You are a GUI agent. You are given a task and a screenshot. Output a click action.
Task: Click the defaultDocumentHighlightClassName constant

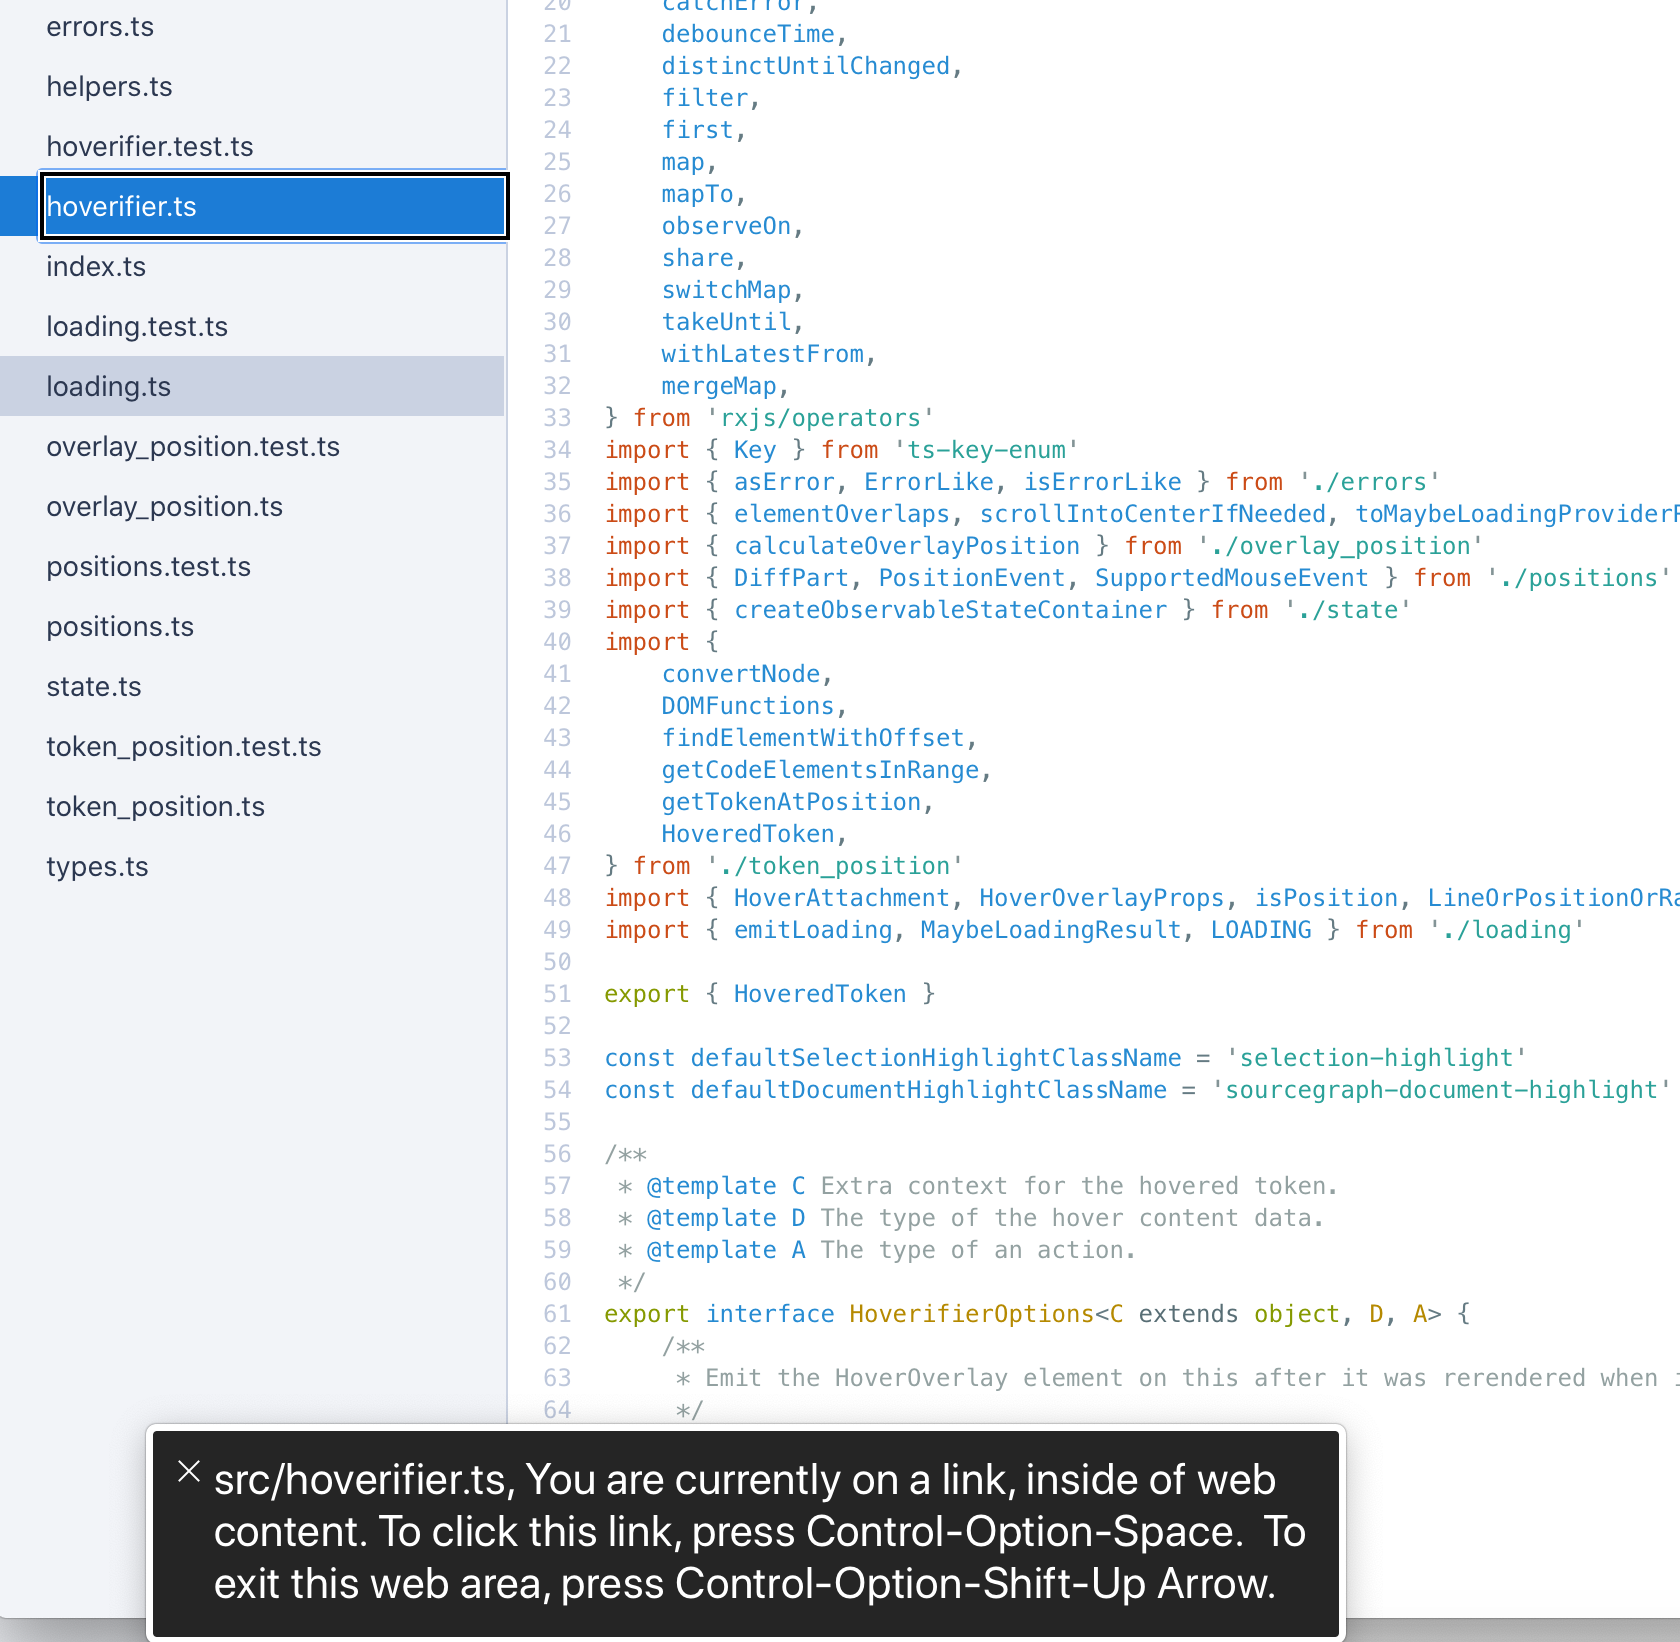[x=929, y=1090]
